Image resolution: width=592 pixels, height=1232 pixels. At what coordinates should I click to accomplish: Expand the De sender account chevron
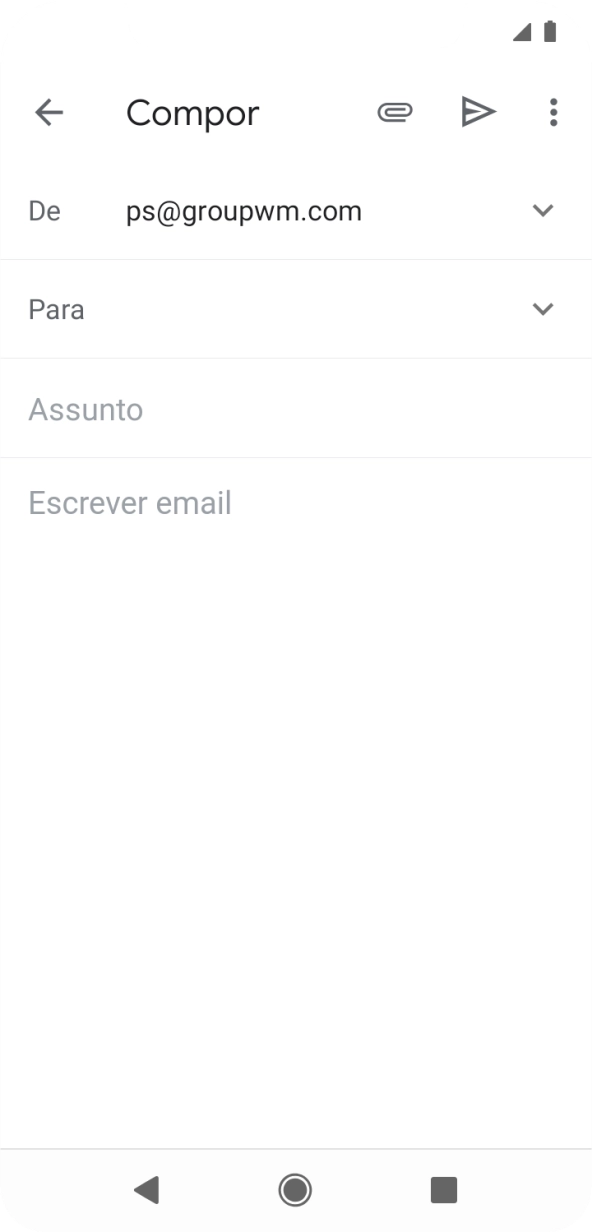click(x=542, y=211)
